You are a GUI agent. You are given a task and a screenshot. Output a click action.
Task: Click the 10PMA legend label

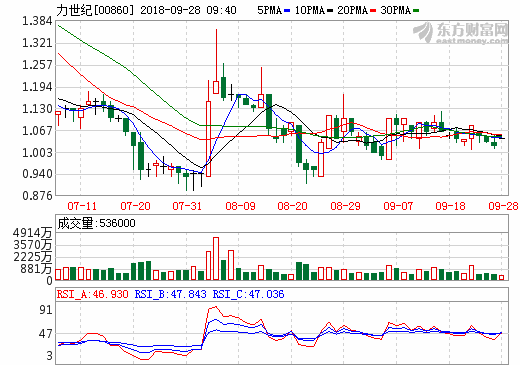pos(310,10)
